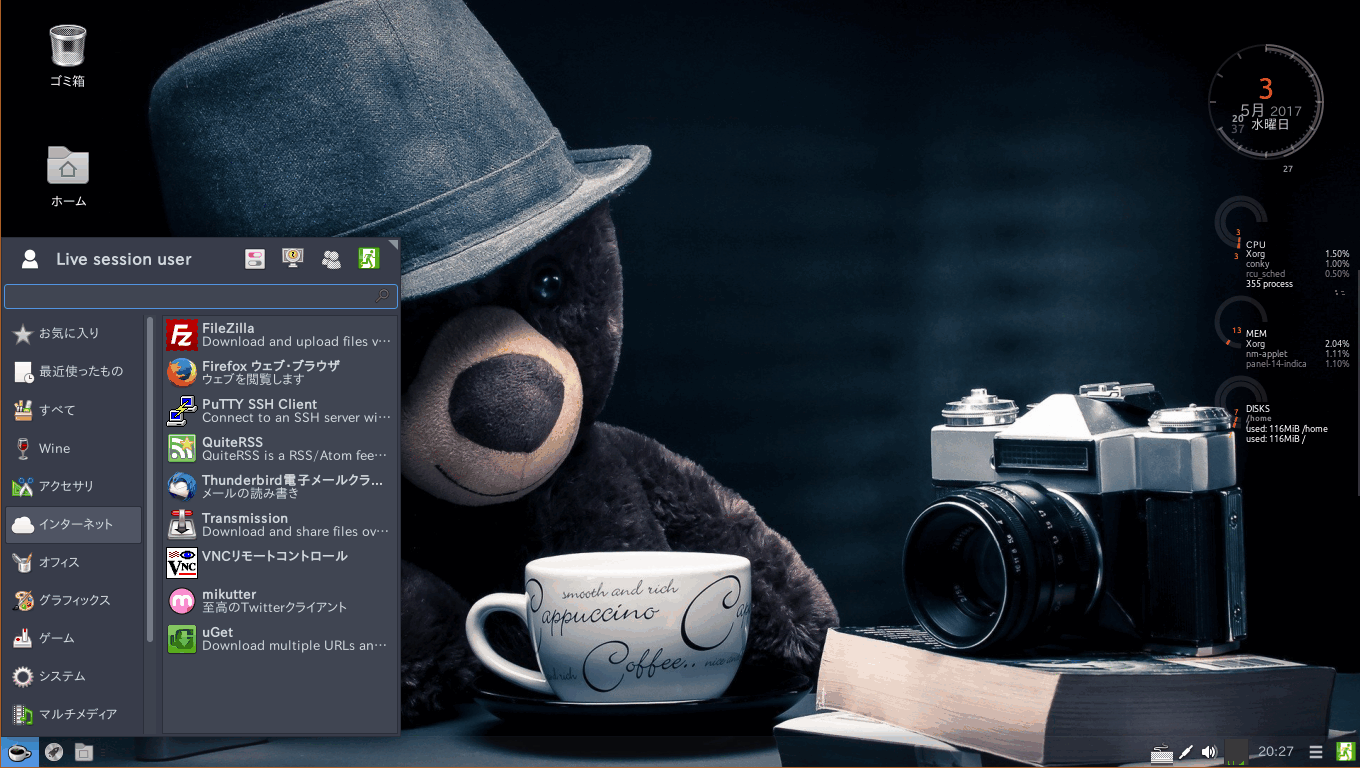Launch FileZilla from the menu
1360x768 pixels.
(280, 335)
